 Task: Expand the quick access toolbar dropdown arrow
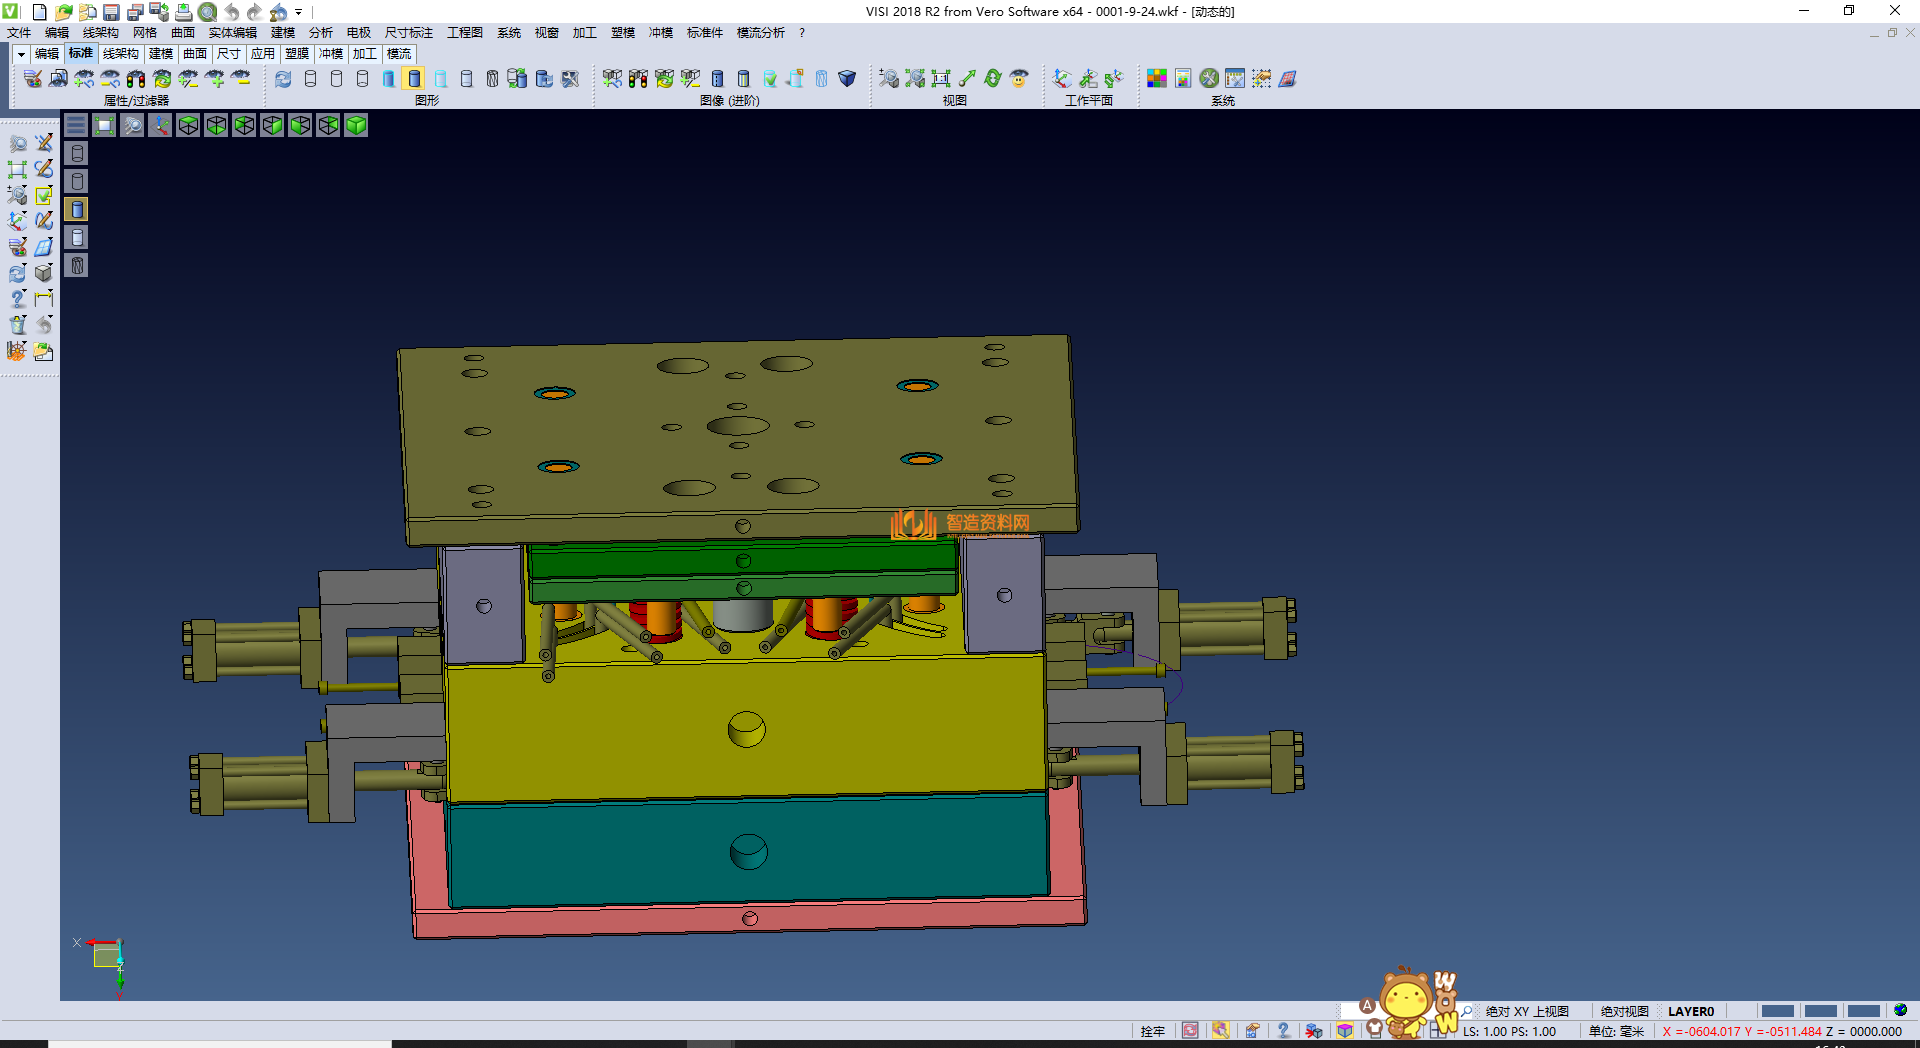299,12
